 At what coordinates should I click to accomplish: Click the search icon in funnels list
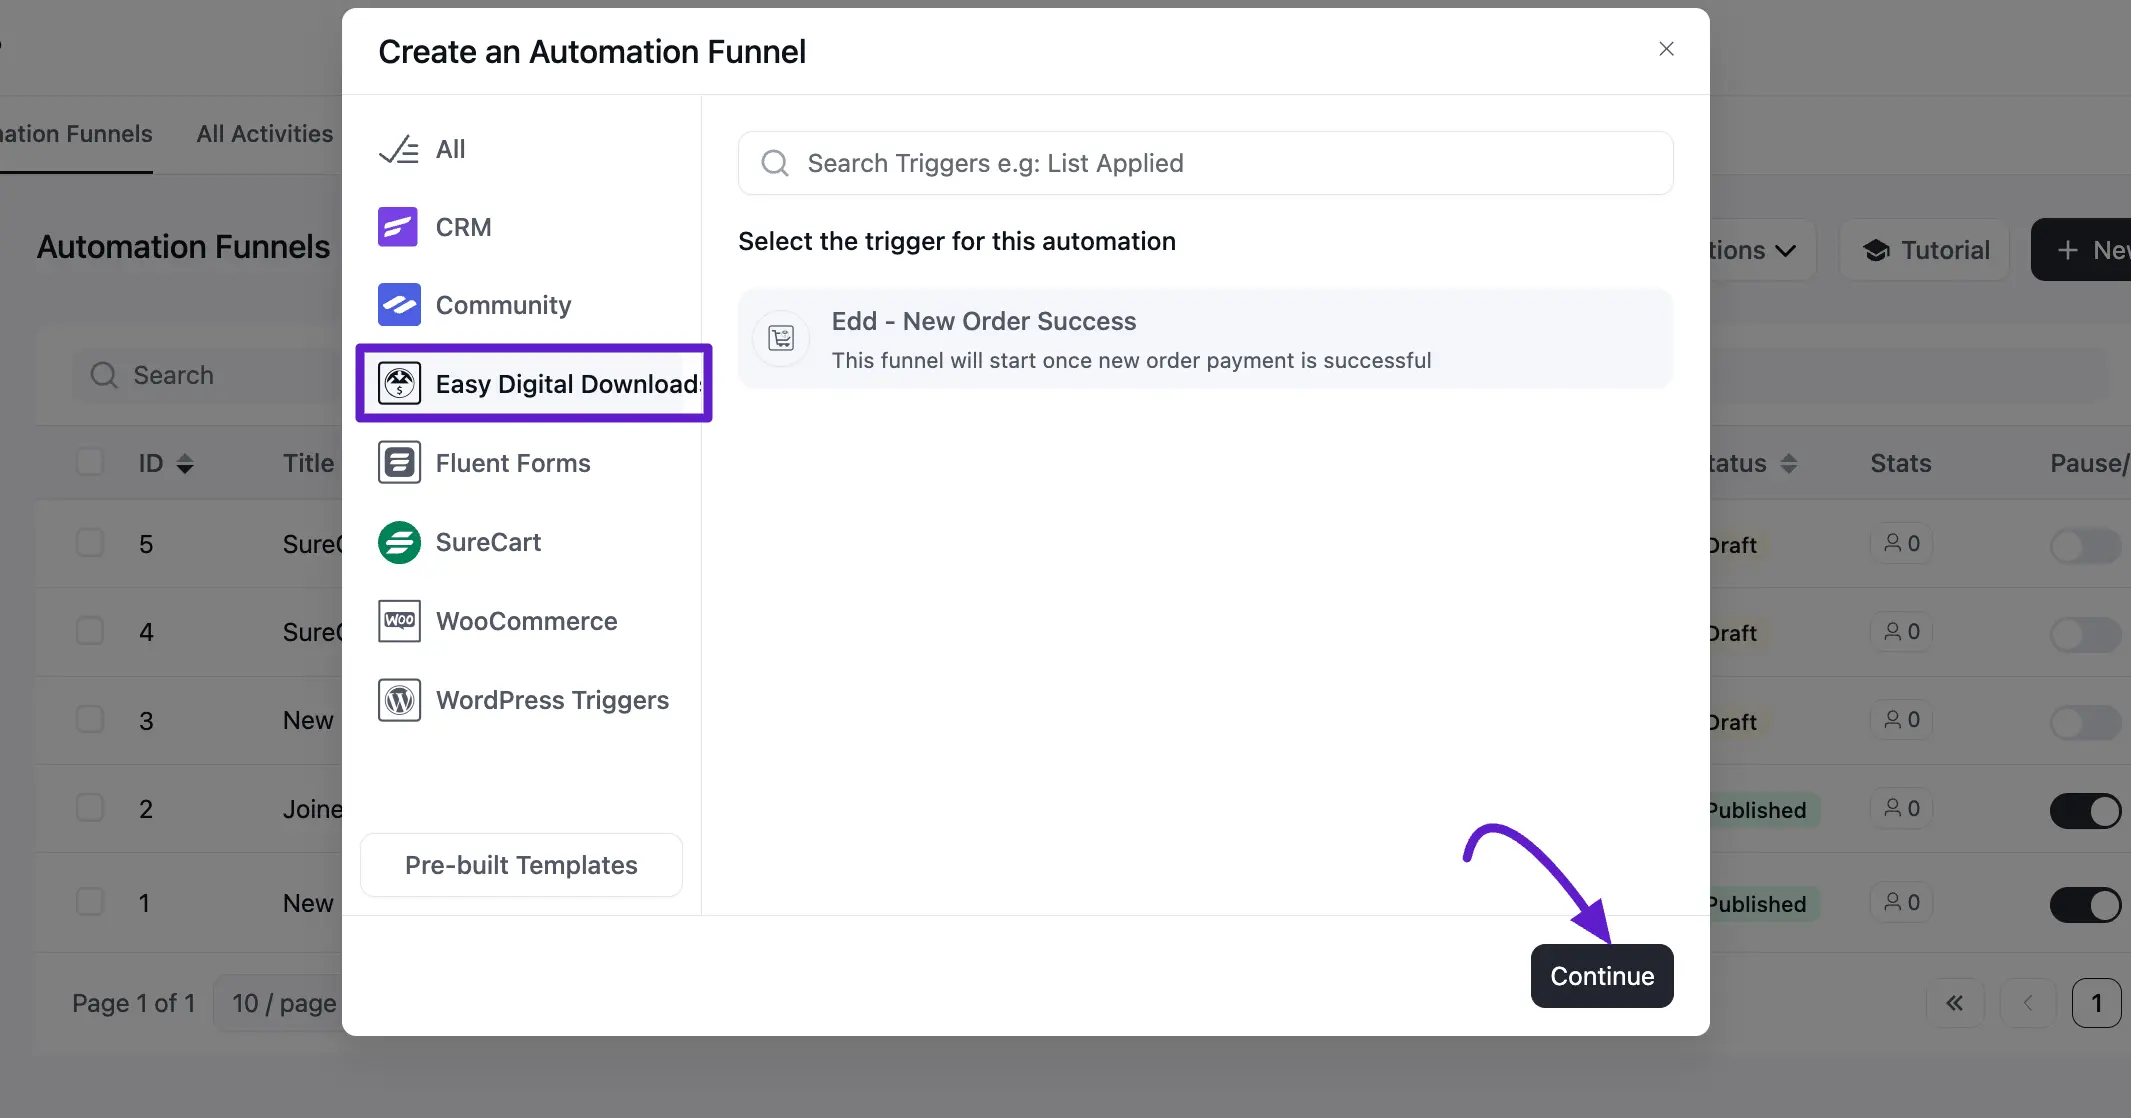[x=104, y=375]
